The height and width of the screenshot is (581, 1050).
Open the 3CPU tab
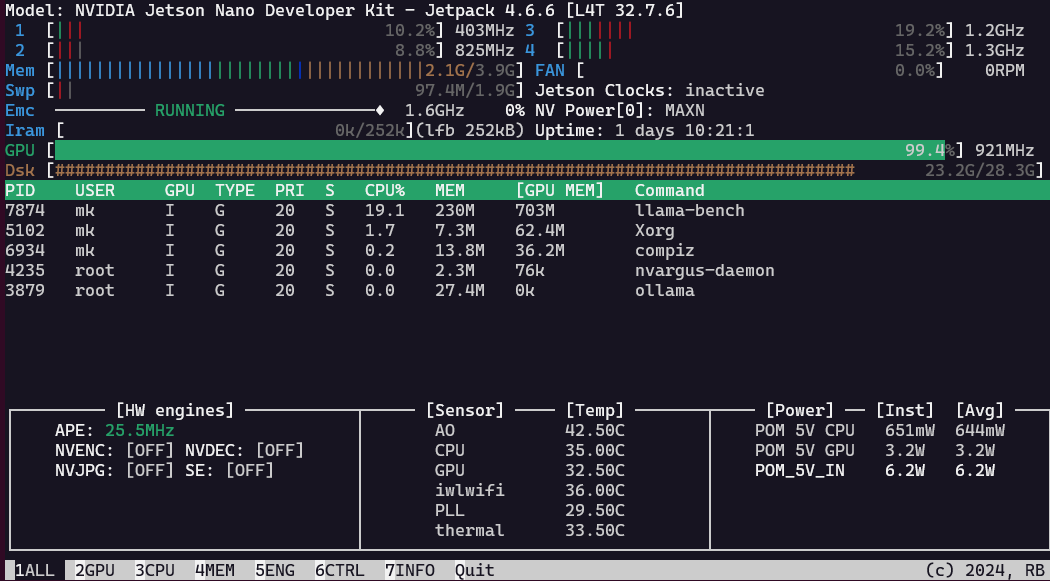pos(155,570)
